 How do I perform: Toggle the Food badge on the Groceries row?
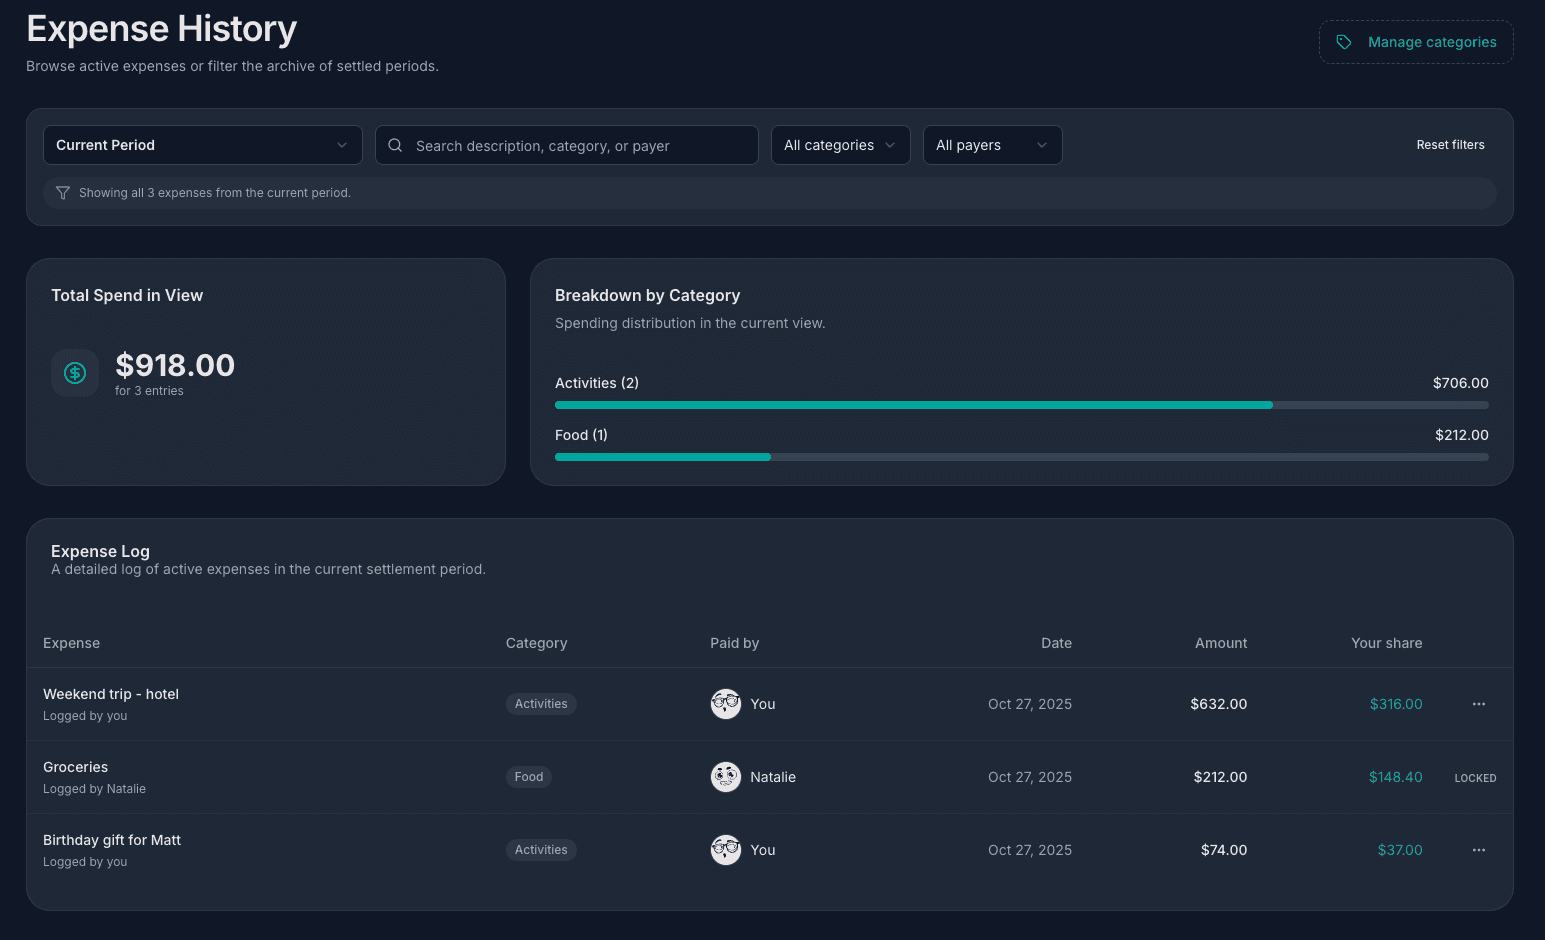[528, 777]
